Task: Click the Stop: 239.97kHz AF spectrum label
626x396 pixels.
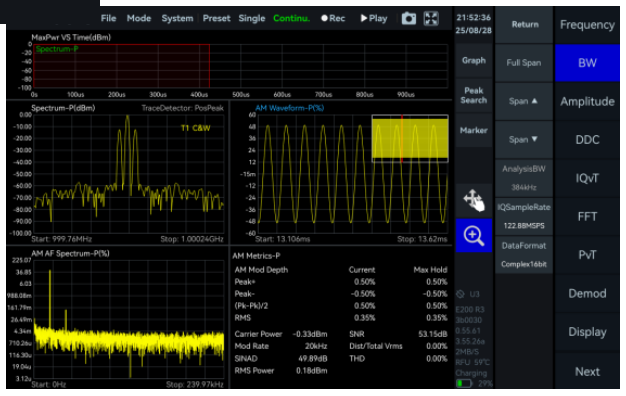Action: [x=195, y=384]
